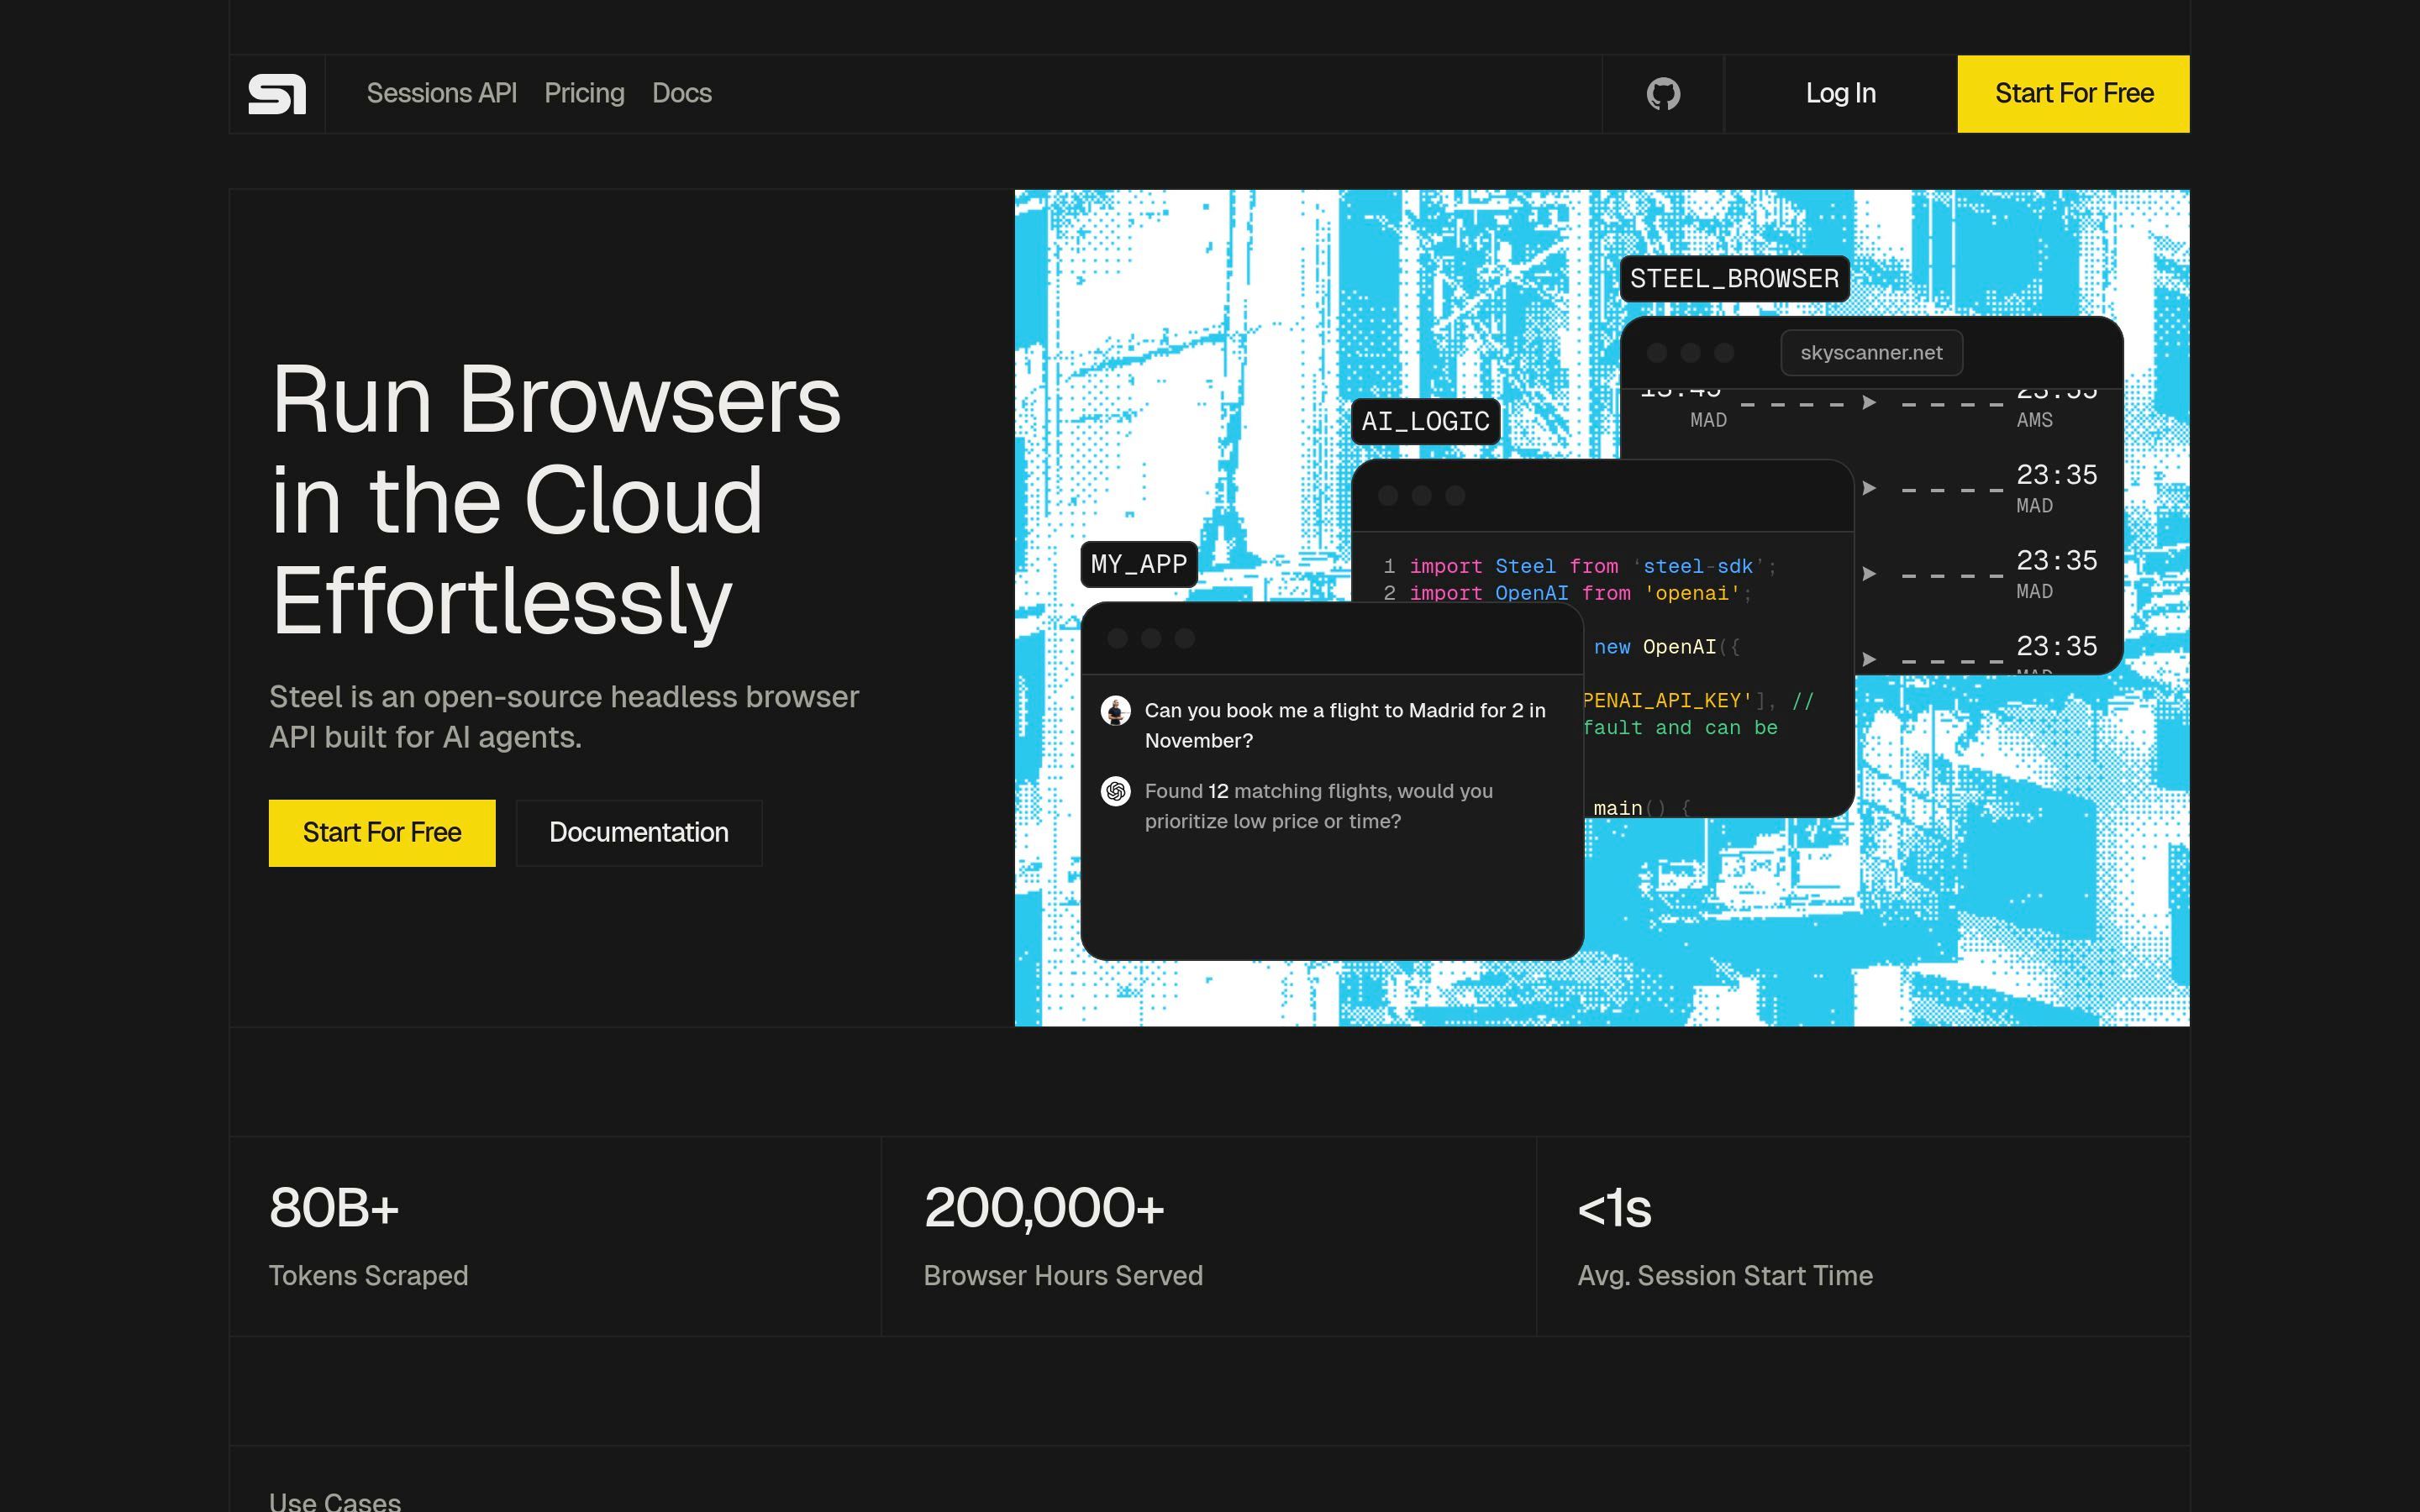
Task: Click Start For Free in header
Action: point(2073,94)
